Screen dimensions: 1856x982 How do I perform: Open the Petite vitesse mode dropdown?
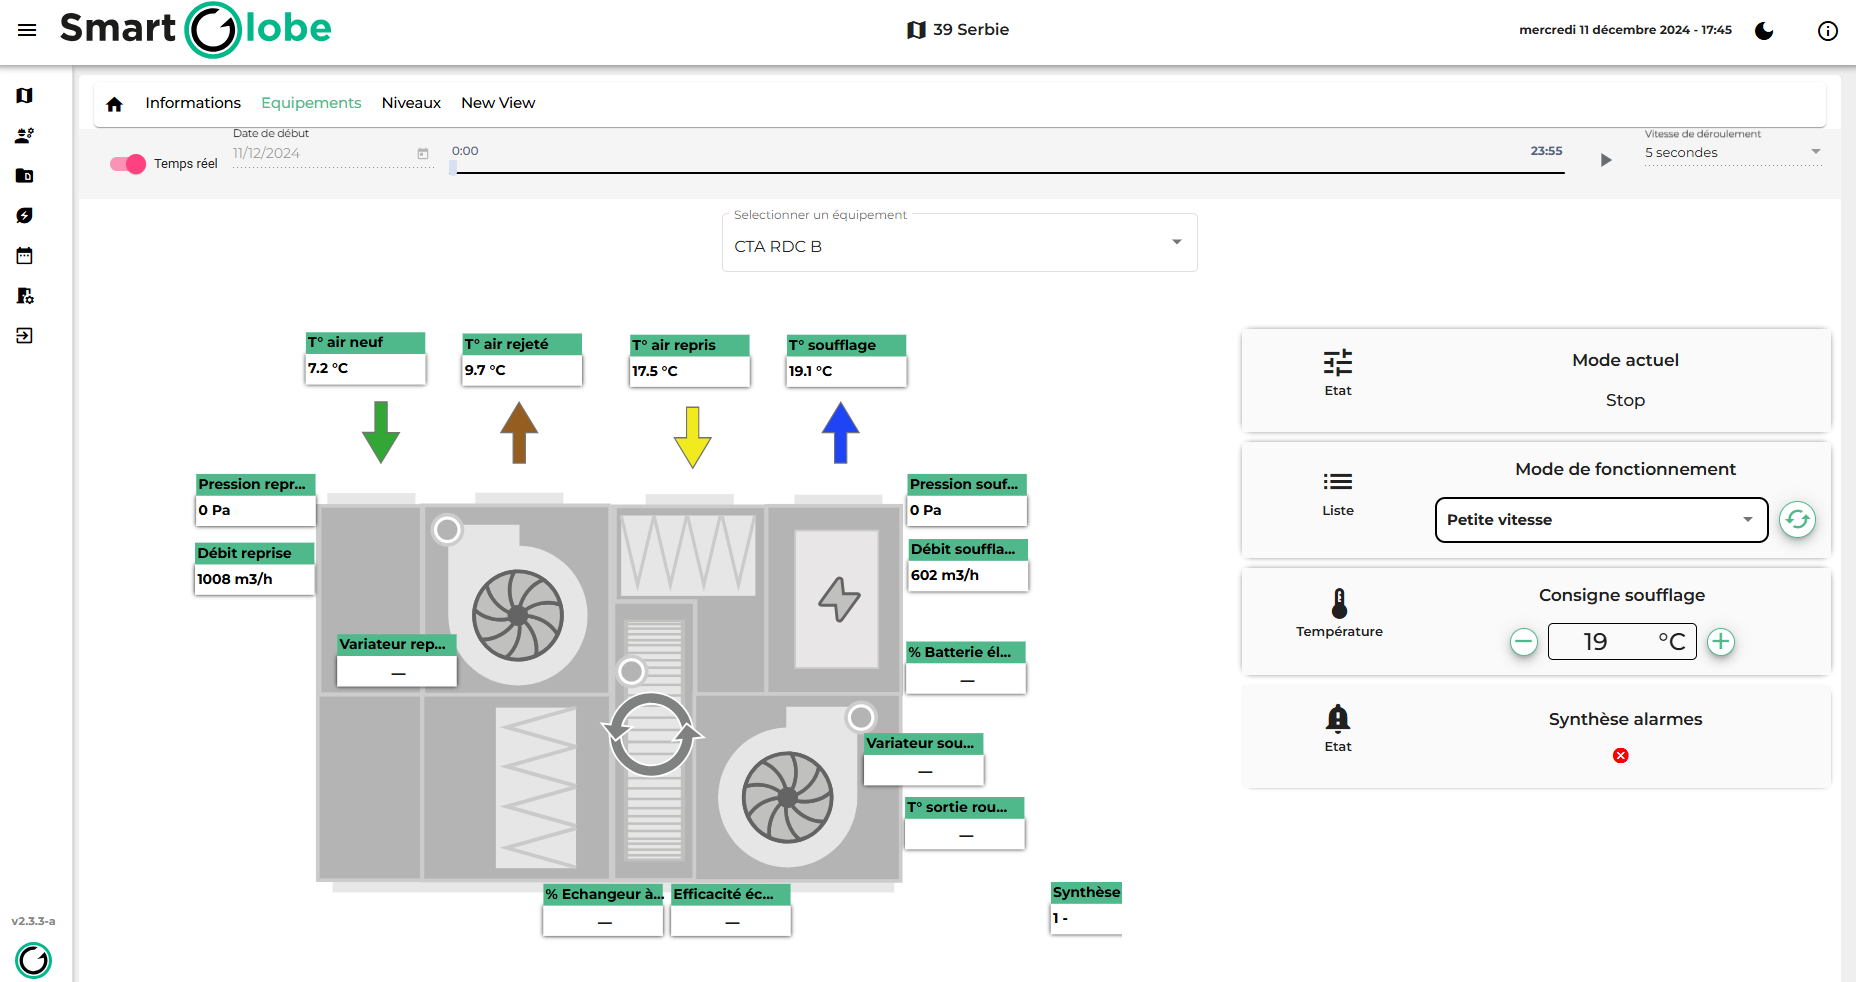pos(1600,520)
